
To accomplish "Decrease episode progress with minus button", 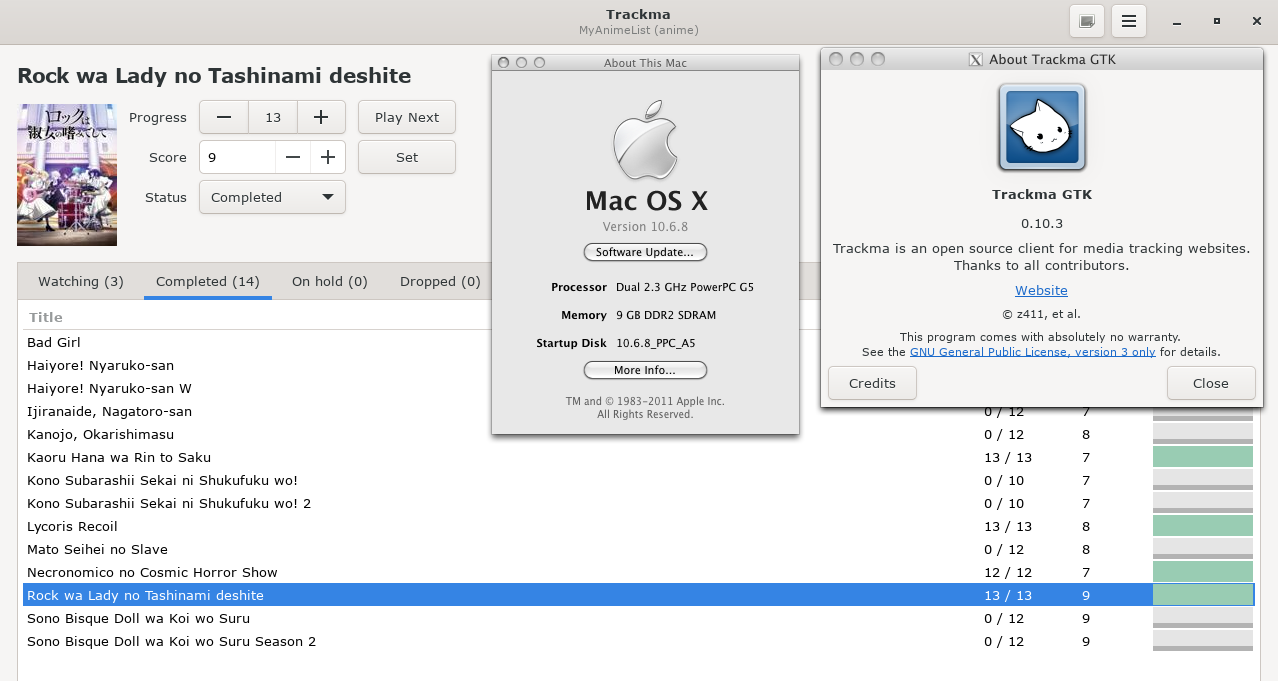I will click(224, 117).
